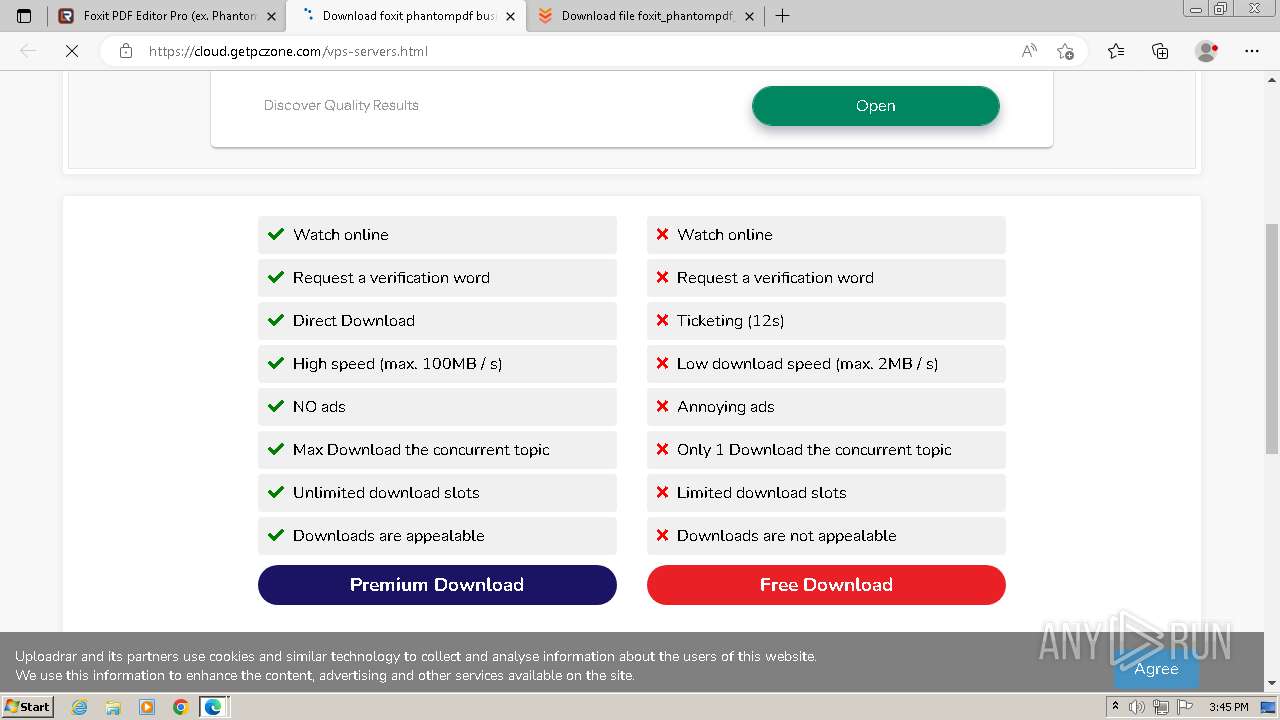Screen dimensions: 1280x720
Task: Click 'Max Download the concurrent topic' row
Action: point(437,450)
